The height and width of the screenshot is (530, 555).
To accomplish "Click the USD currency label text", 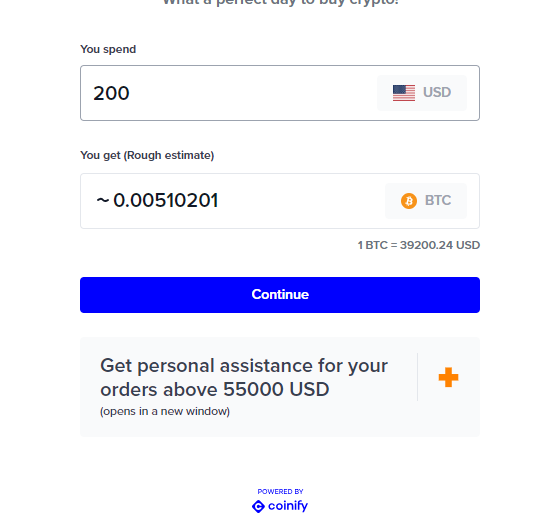I will coord(437,92).
